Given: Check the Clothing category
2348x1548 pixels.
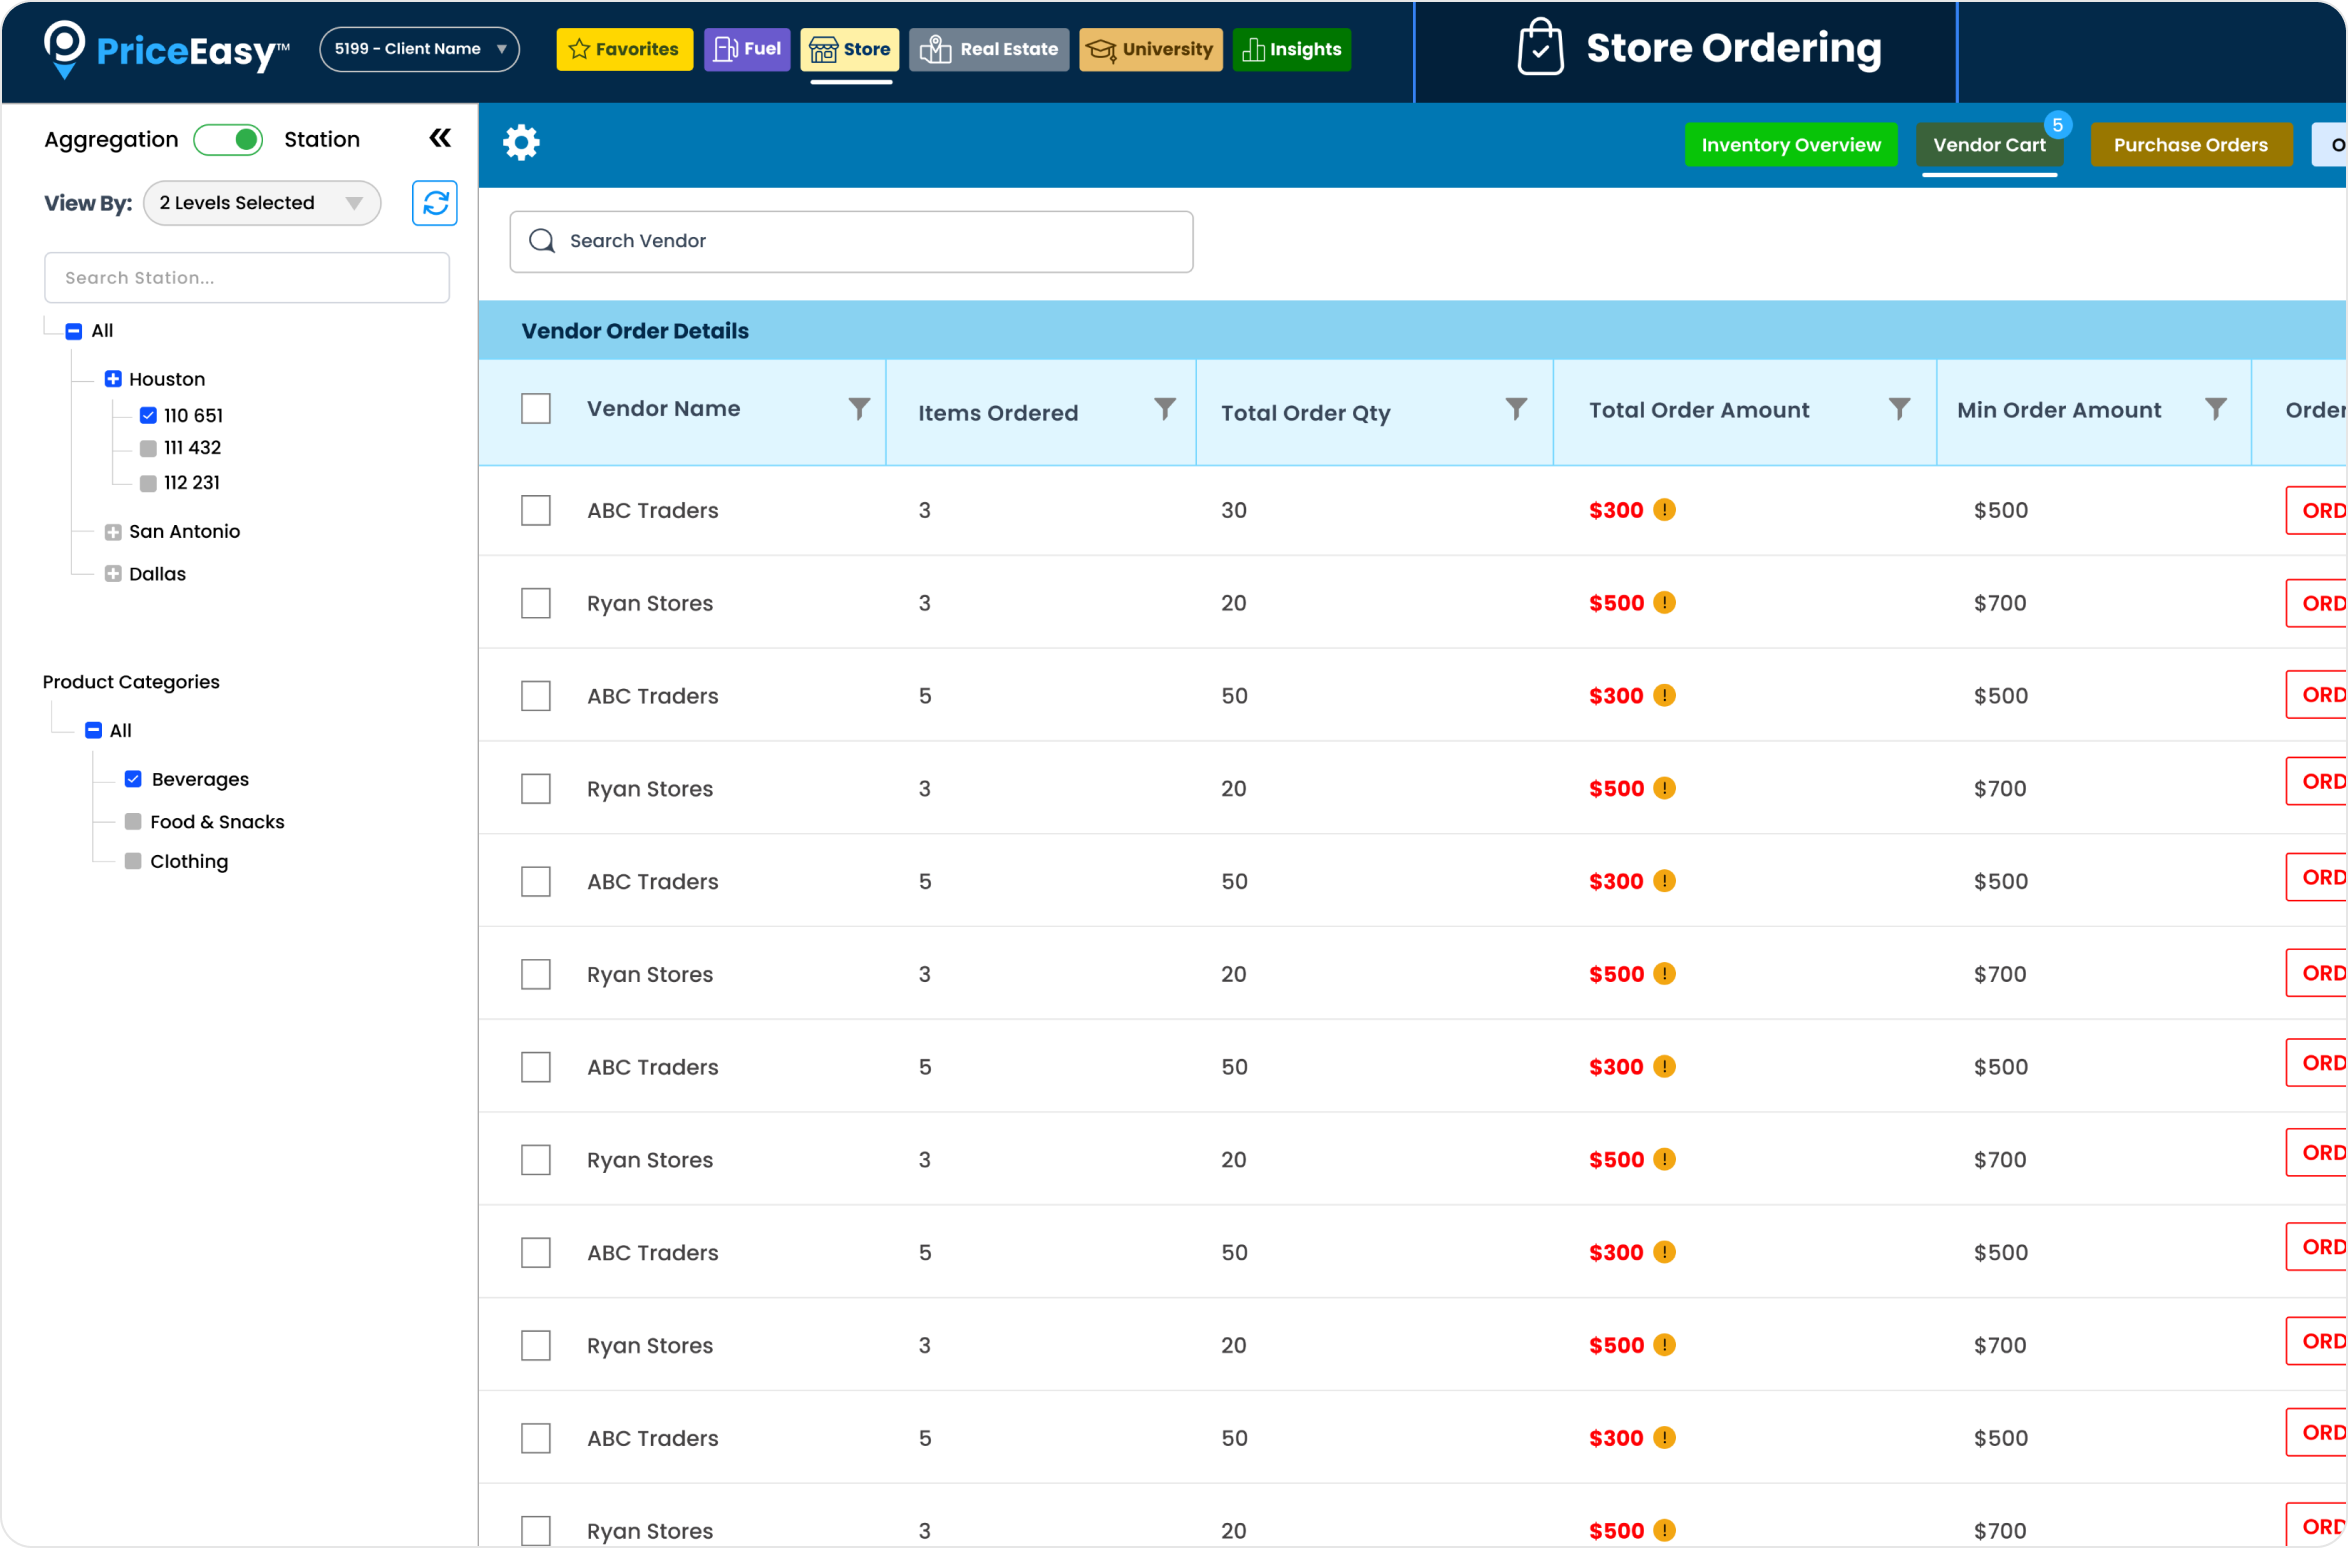Looking at the screenshot, I should point(133,861).
